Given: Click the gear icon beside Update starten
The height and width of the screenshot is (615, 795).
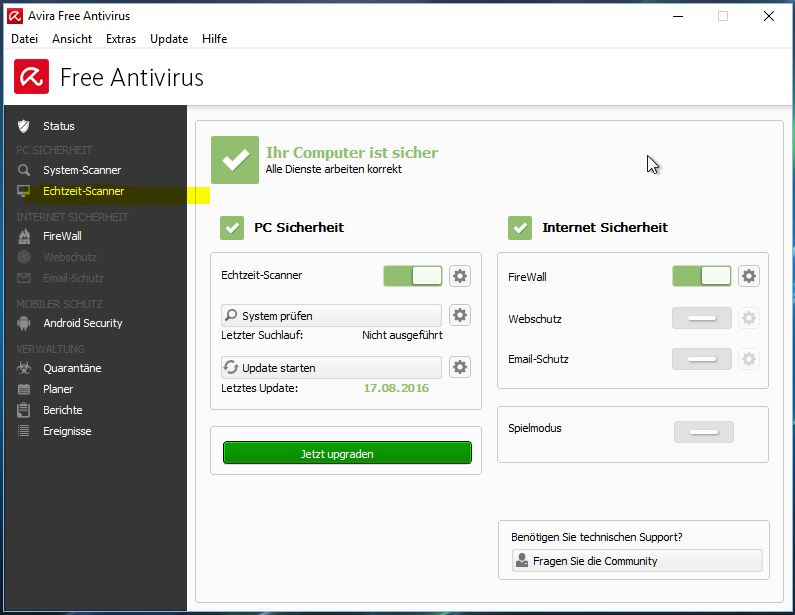Looking at the screenshot, I should coord(459,367).
